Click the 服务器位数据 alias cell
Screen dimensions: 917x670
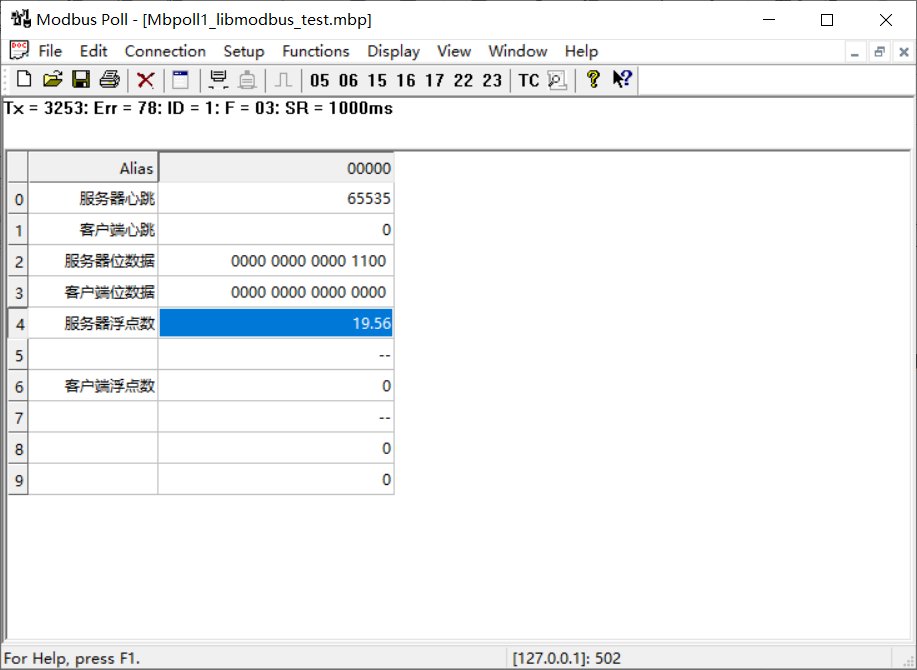(94, 261)
